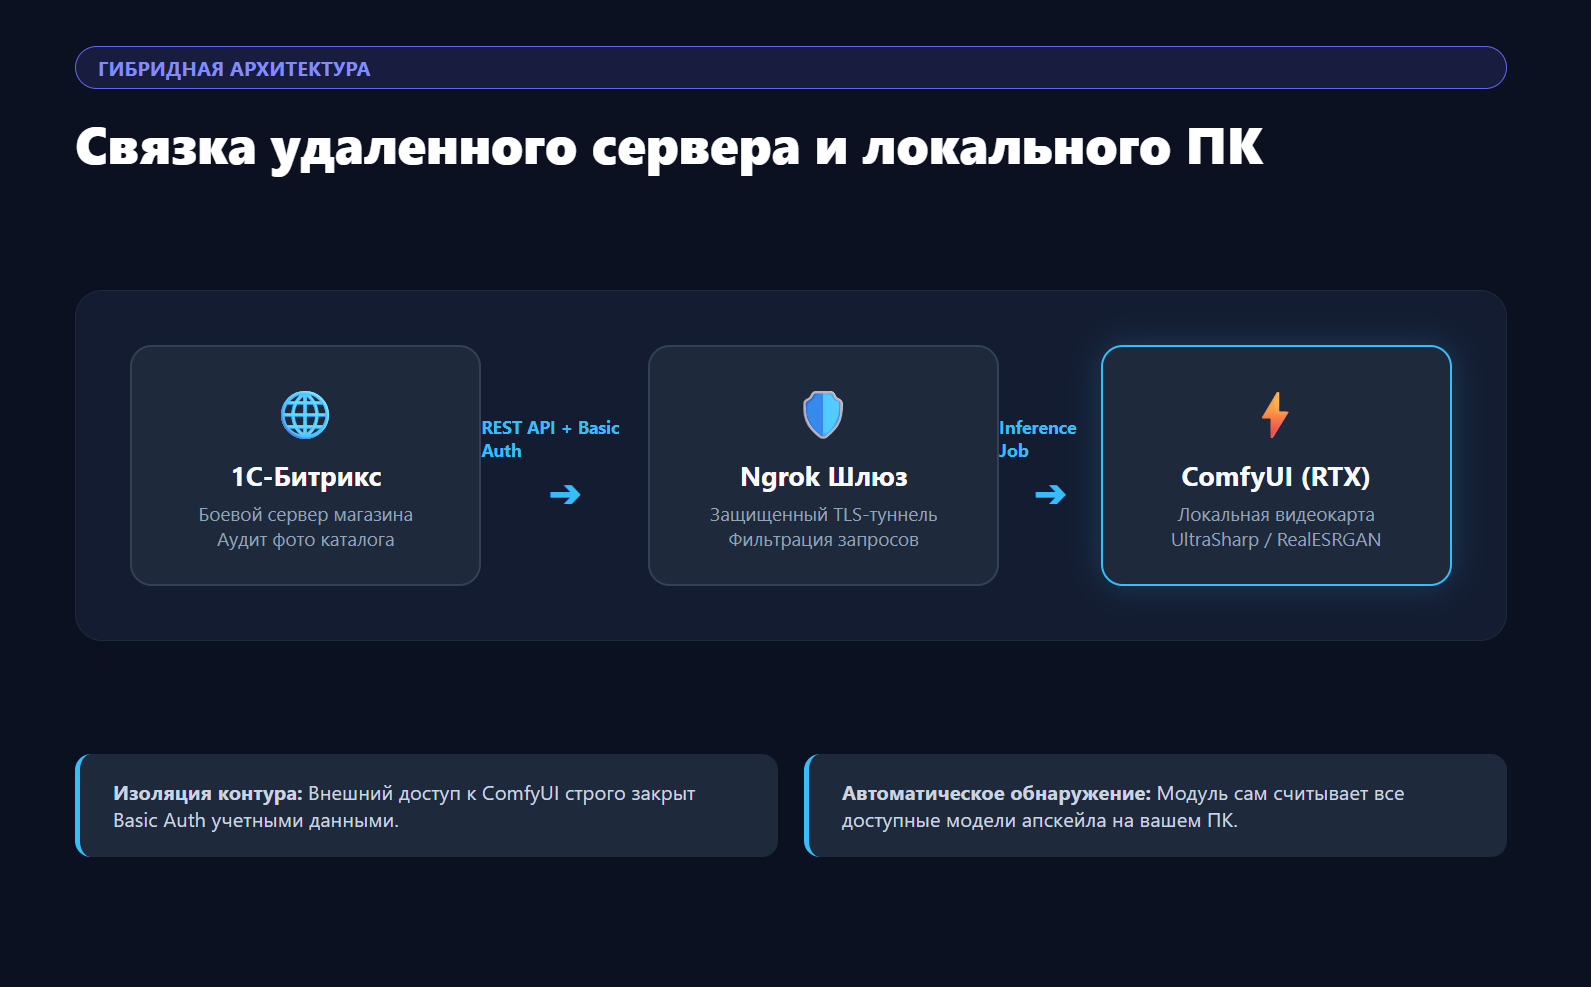Screen dimensions: 1591x987
Task: Click the 1С-Битрикс card title
Action: (306, 477)
